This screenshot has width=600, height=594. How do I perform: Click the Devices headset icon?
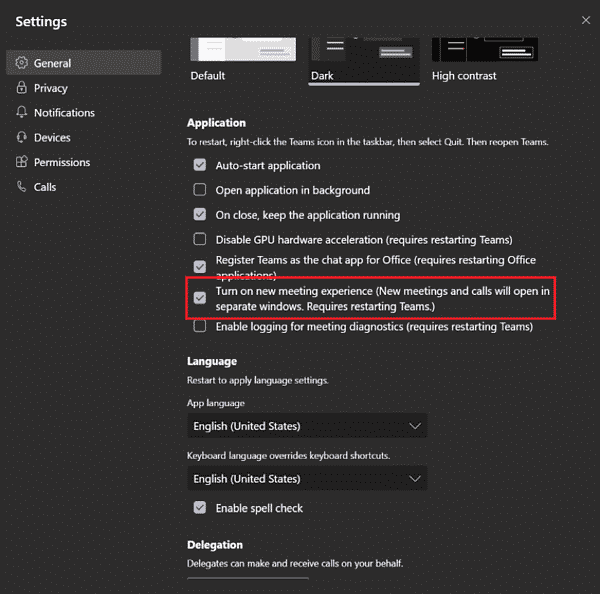pos(21,138)
